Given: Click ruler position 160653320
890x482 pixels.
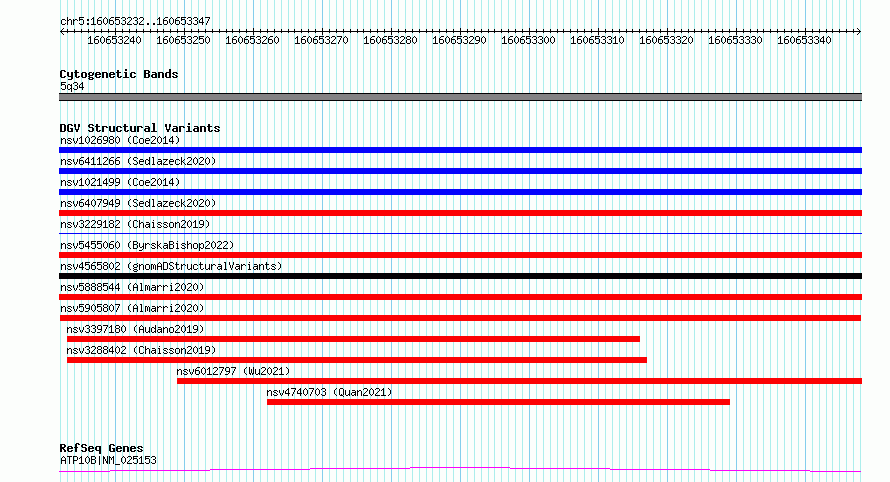Looking at the screenshot, I should click(666, 40).
